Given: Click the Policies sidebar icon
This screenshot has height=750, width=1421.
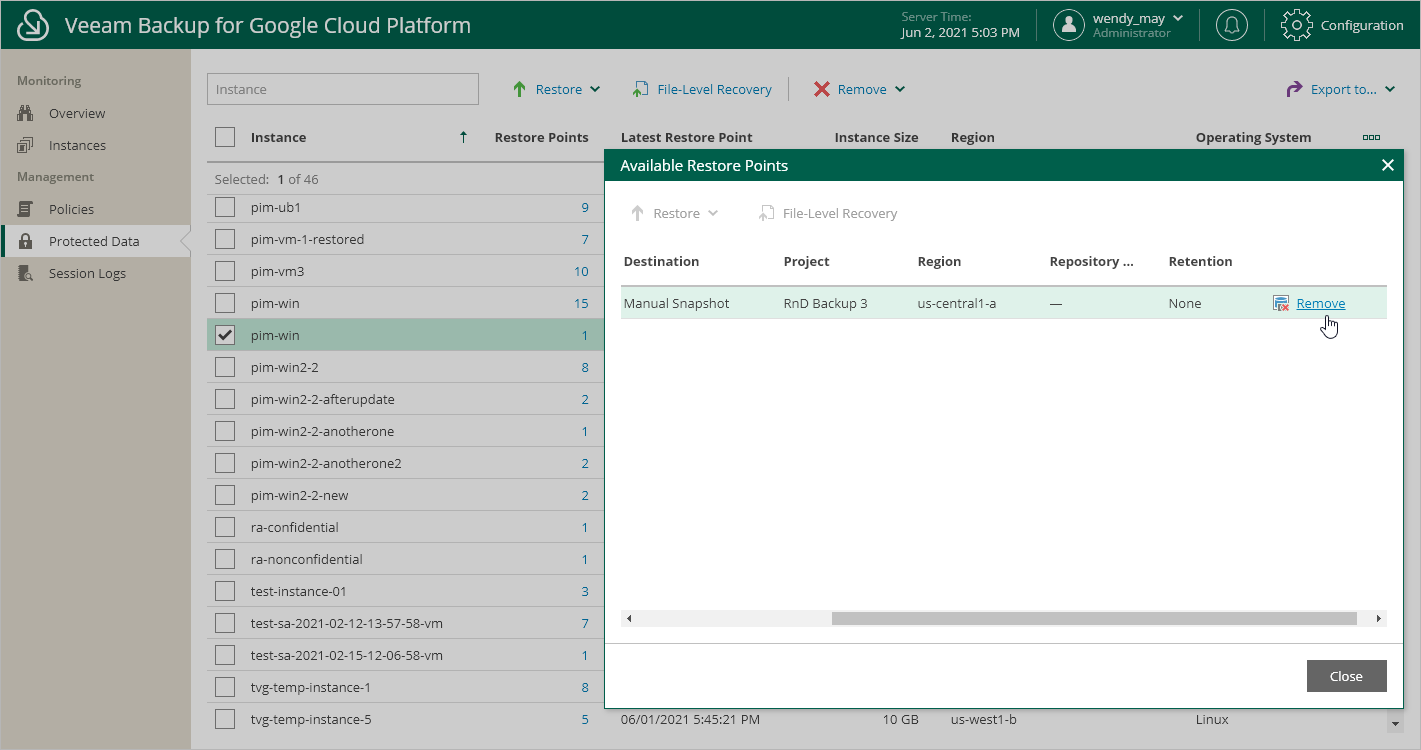Looking at the screenshot, I should click(x=26, y=209).
